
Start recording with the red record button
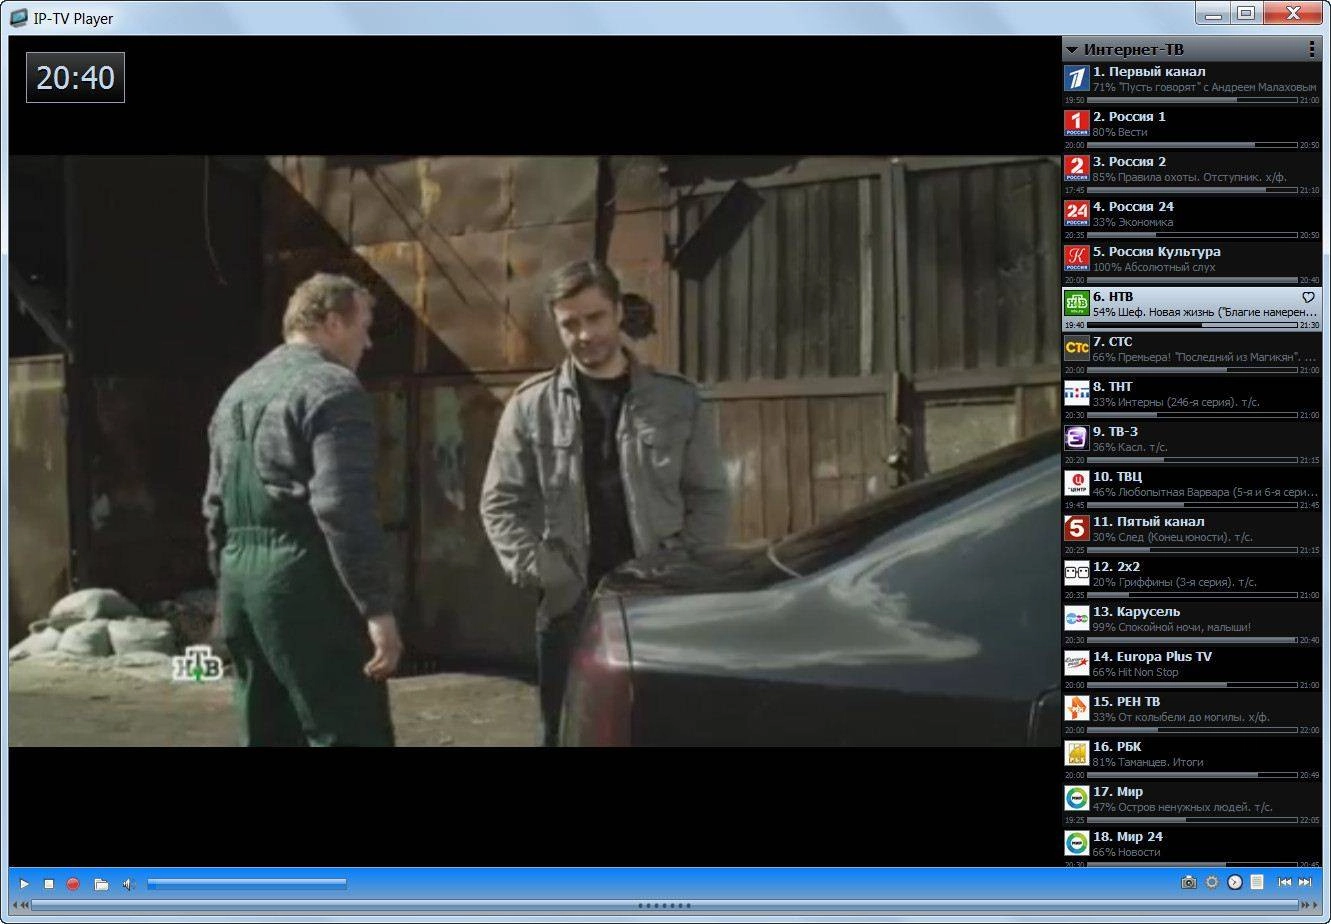point(73,884)
